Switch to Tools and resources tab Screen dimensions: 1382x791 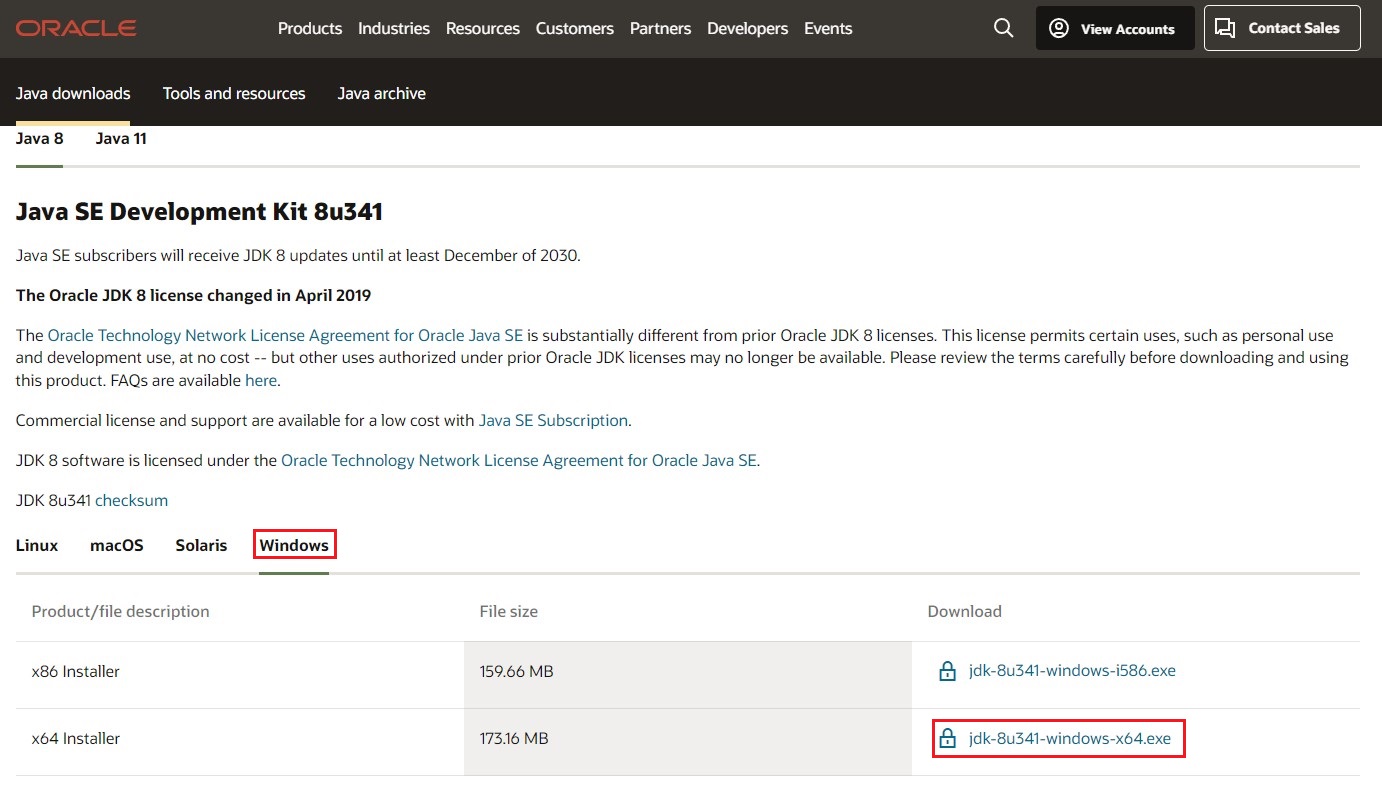[x=234, y=93]
